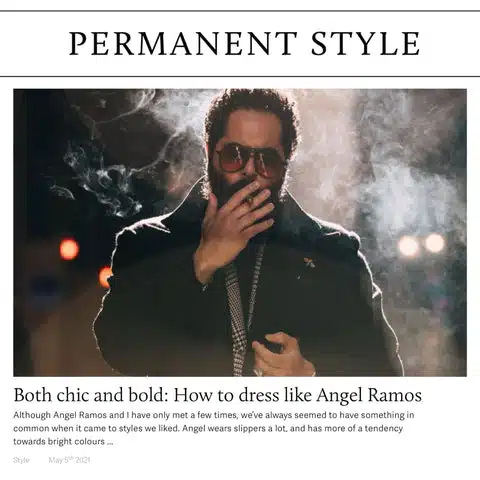Click the article excerpt paragraph
The image size is (480, 480).
213,428
